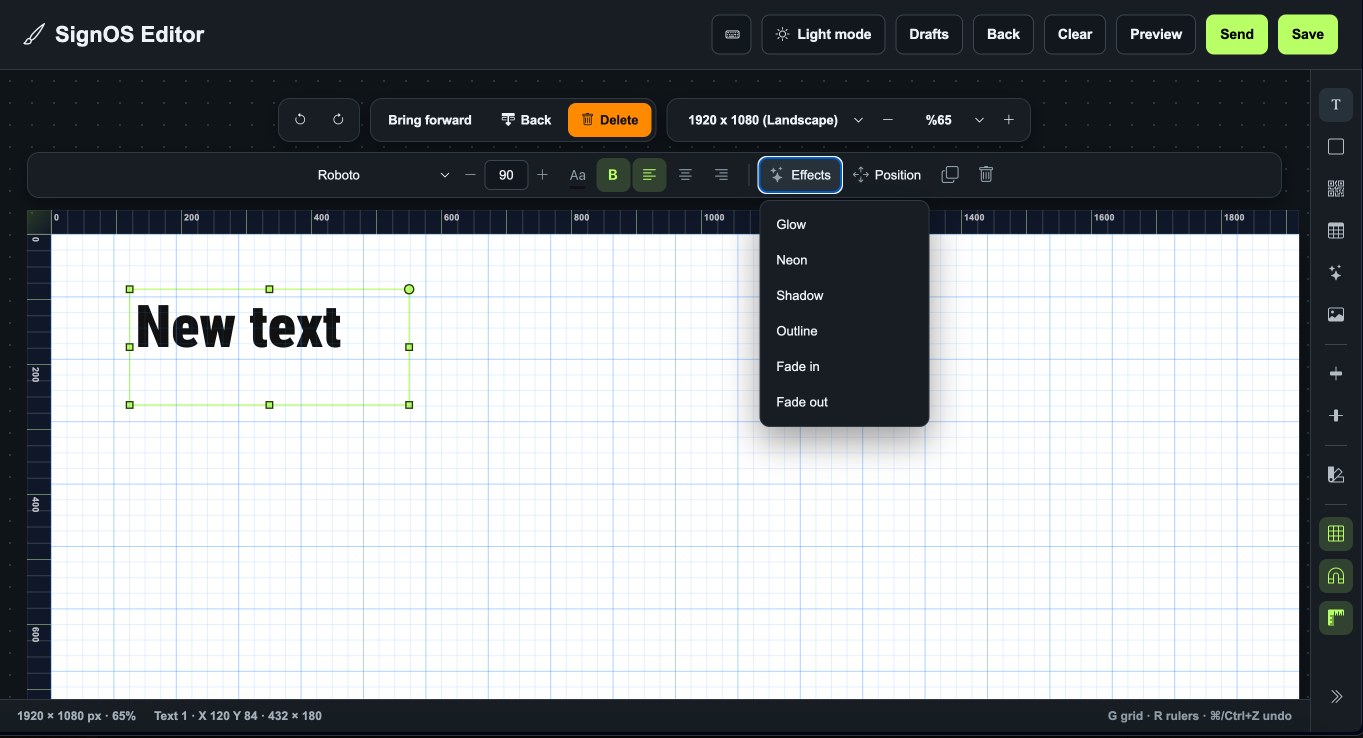Insert a table from the sidebar
Viewport: 1363px width, 738px height.
[x=1335, y=231]
